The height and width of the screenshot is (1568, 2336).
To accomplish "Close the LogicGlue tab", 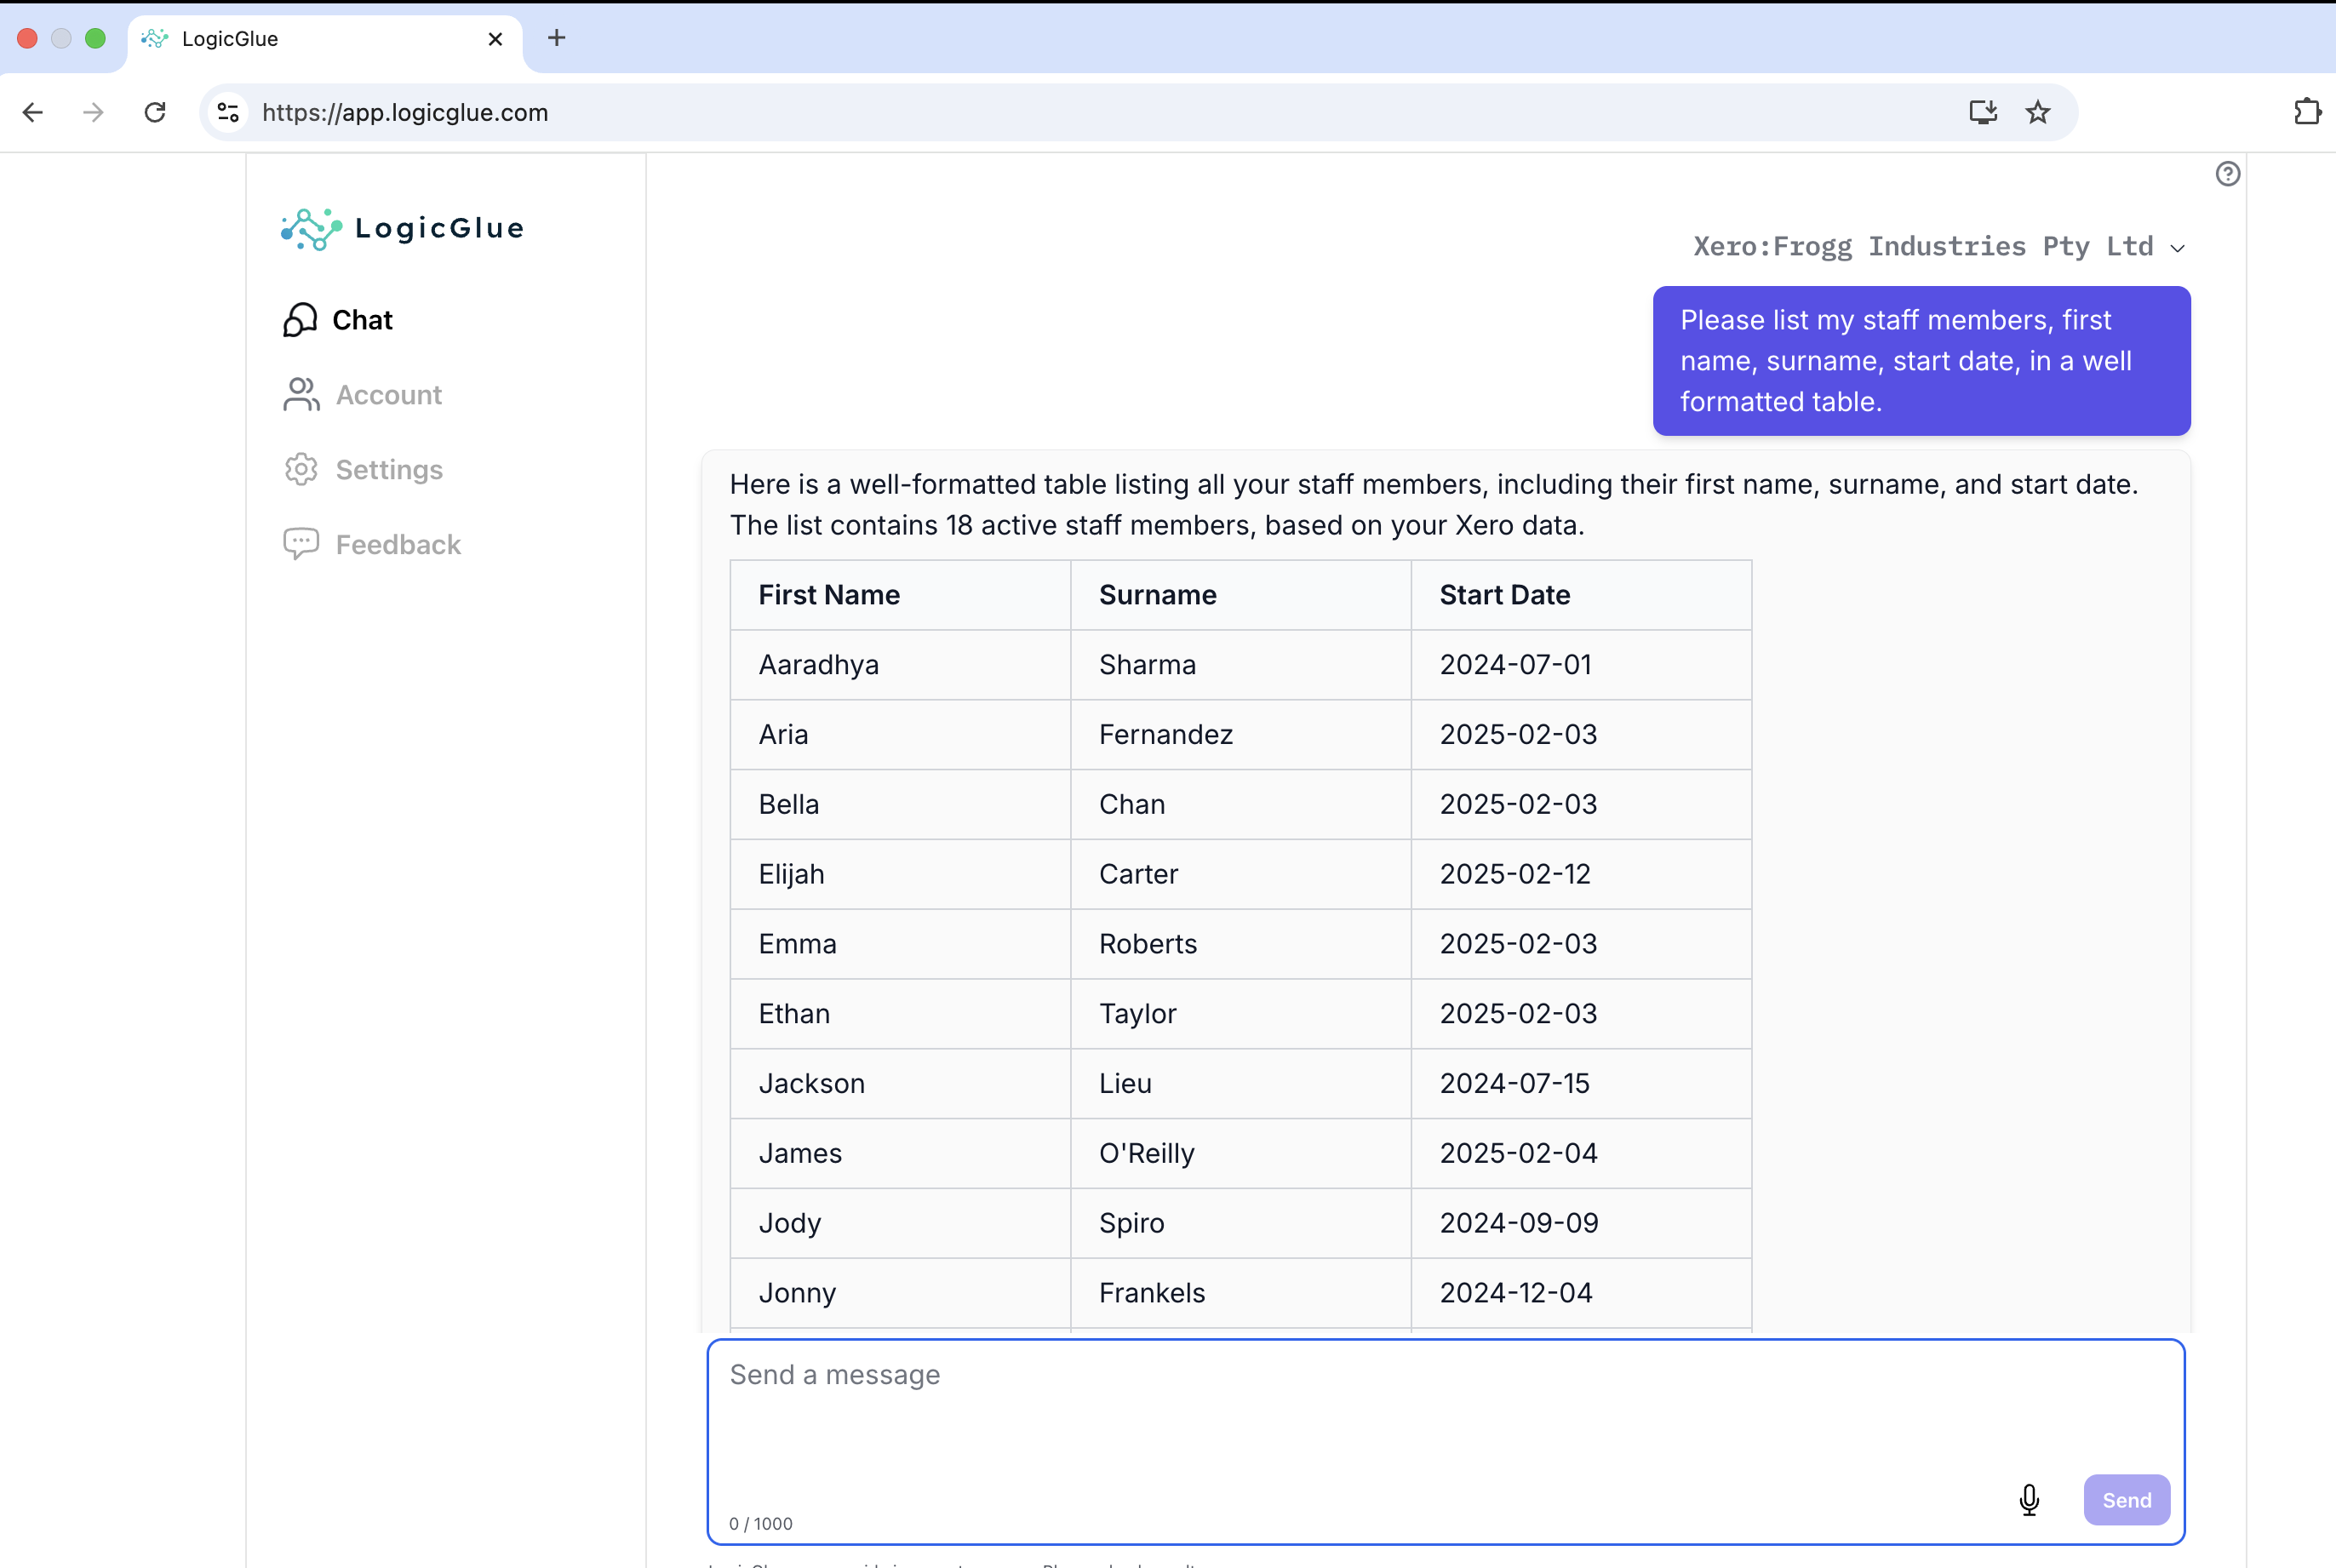I will (x=495, y=39).
